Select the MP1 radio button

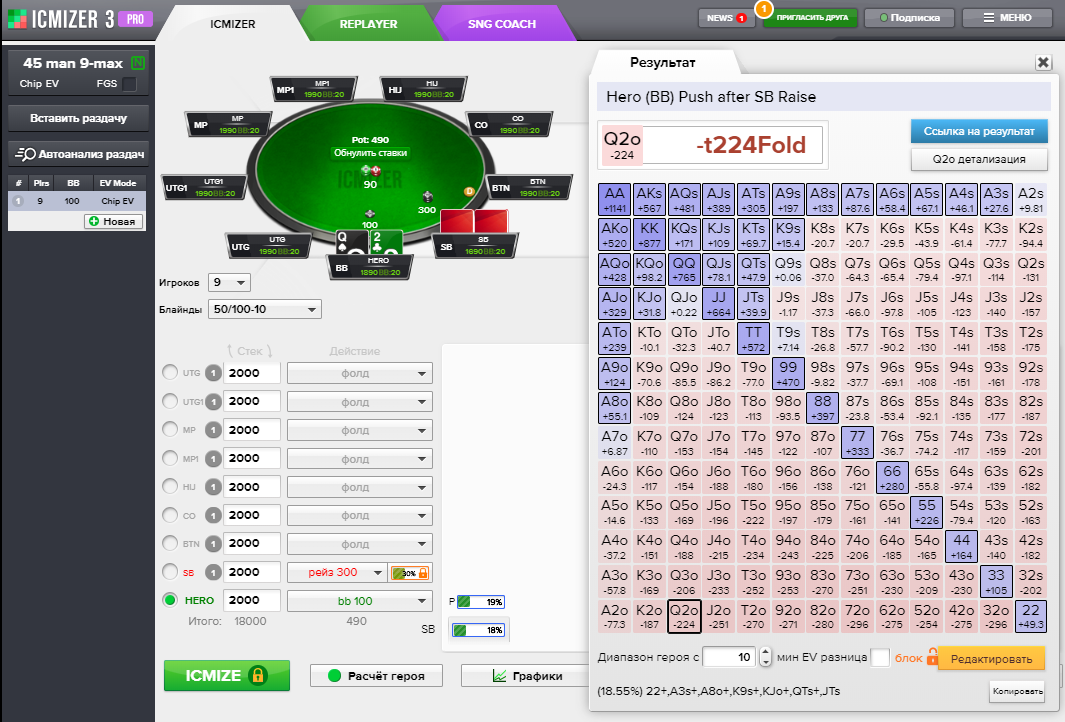pyautogui.click(x=170, y=458)
